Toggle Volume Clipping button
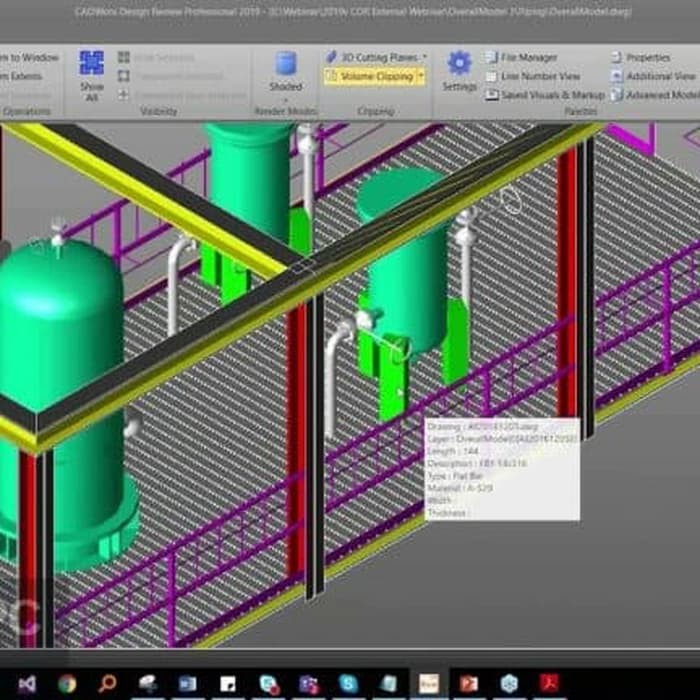700x700 pixels. click(x=368, y=76)
